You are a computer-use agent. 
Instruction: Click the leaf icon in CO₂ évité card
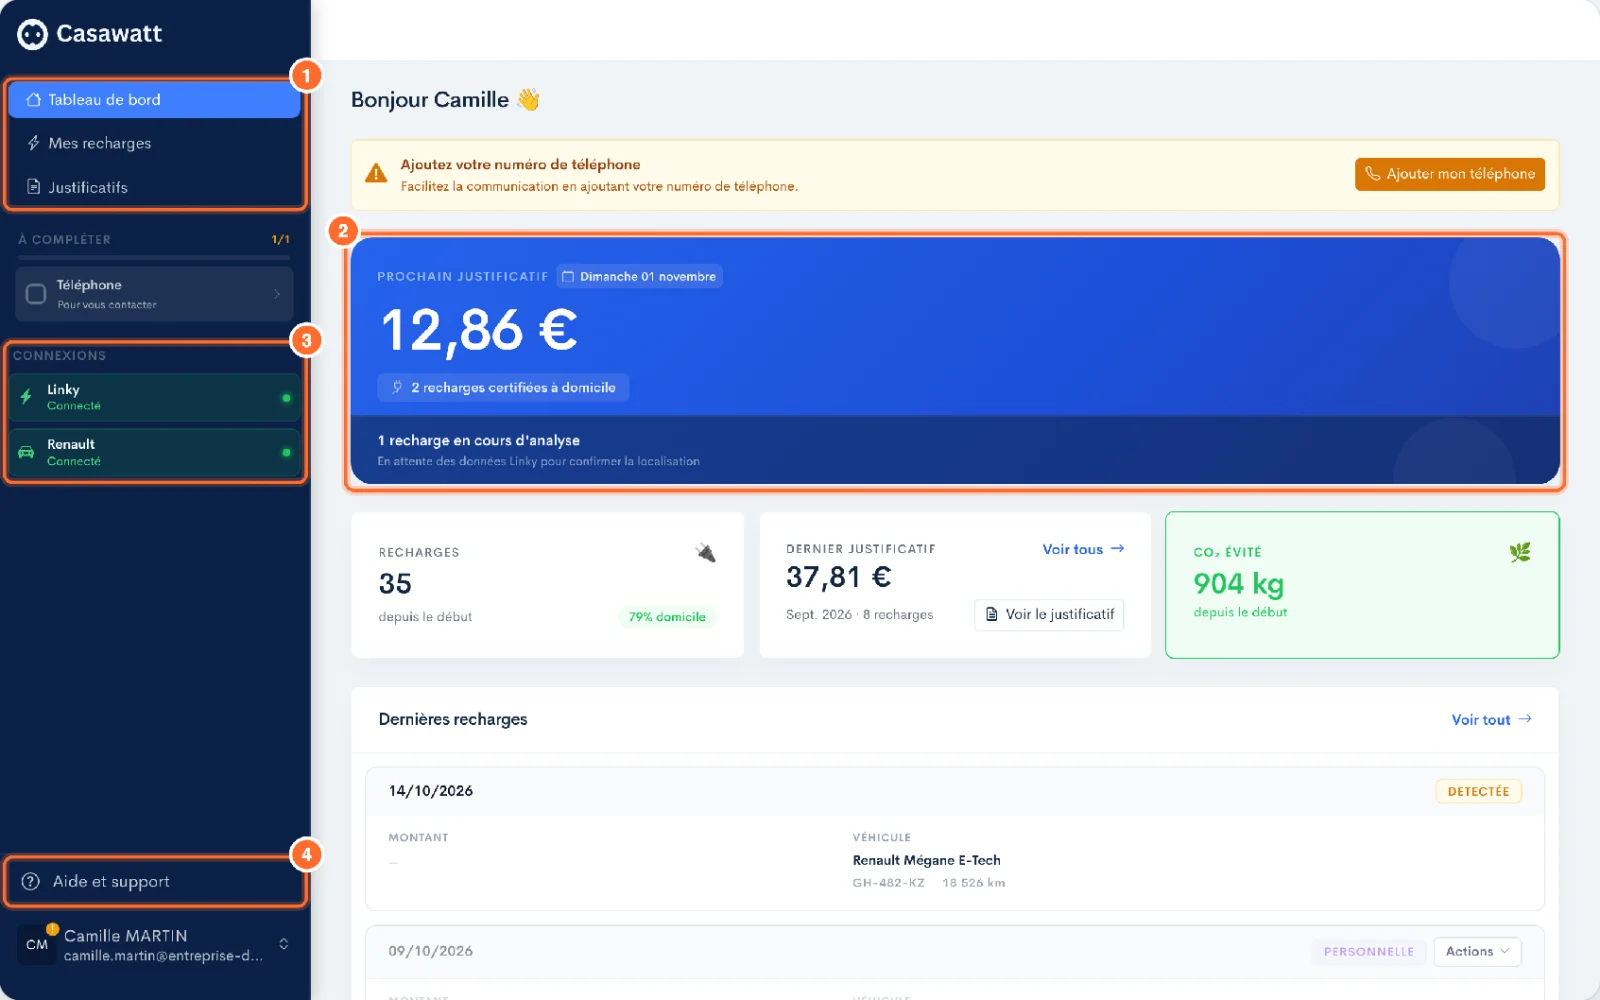(x=1520, y=552)
